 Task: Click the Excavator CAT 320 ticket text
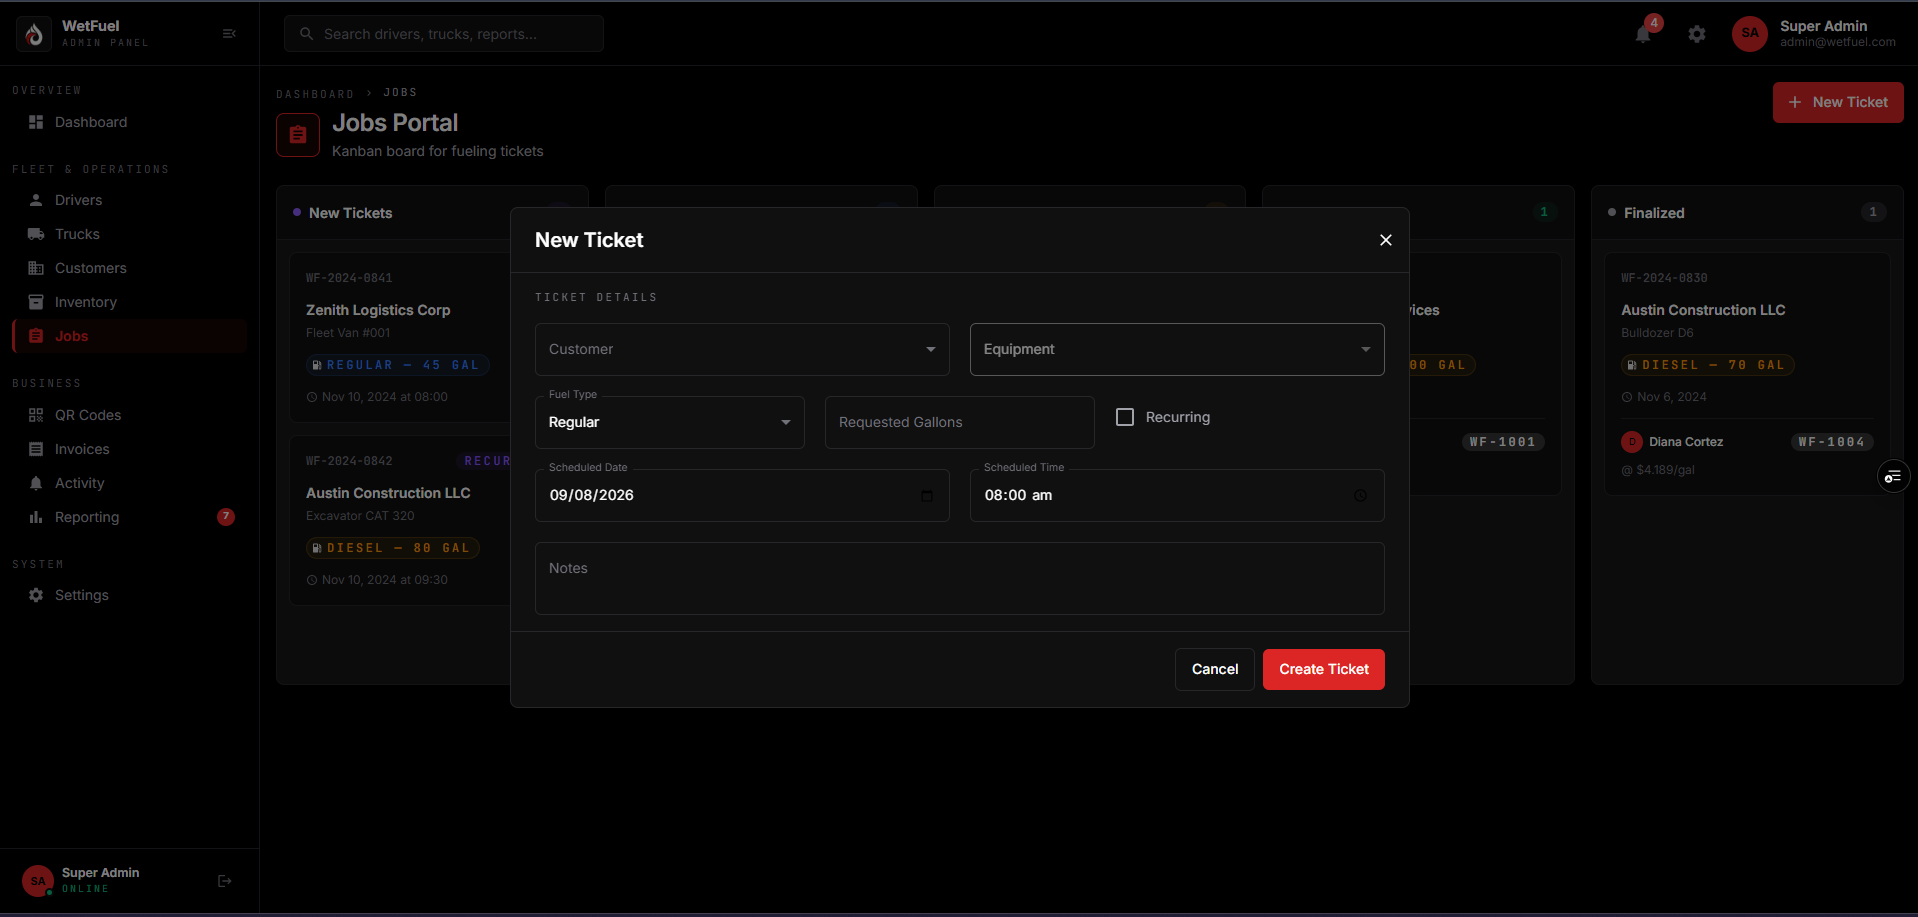pyautogui.click(x=360, y=516)
